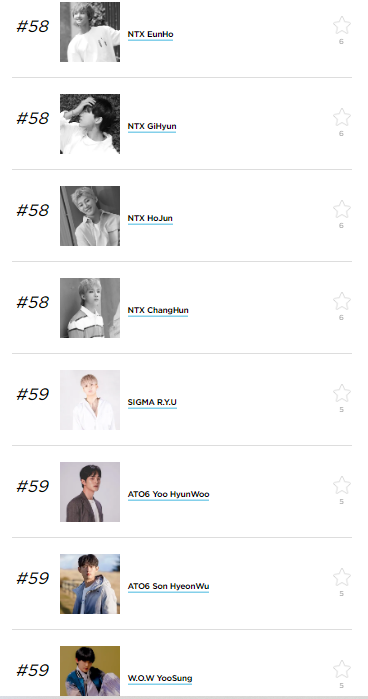Tap the star for NTX ChangHun
Viewport: 368px width, 699px height.
[x=342, y=301]
